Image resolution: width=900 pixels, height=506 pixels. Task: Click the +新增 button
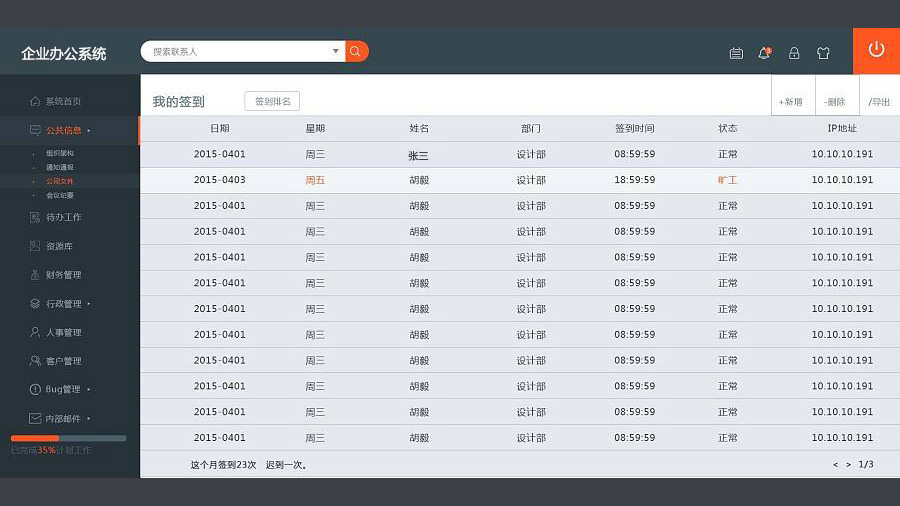click(x=791, y=101)
